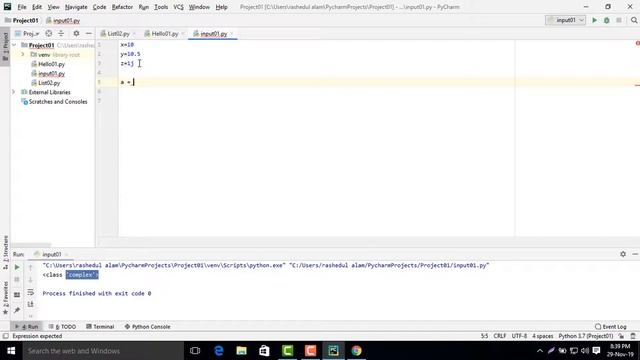The height and width of the screenshot is (360, 640).
Task: Open Chrome from the taskbar
Action: pos(356,351)
